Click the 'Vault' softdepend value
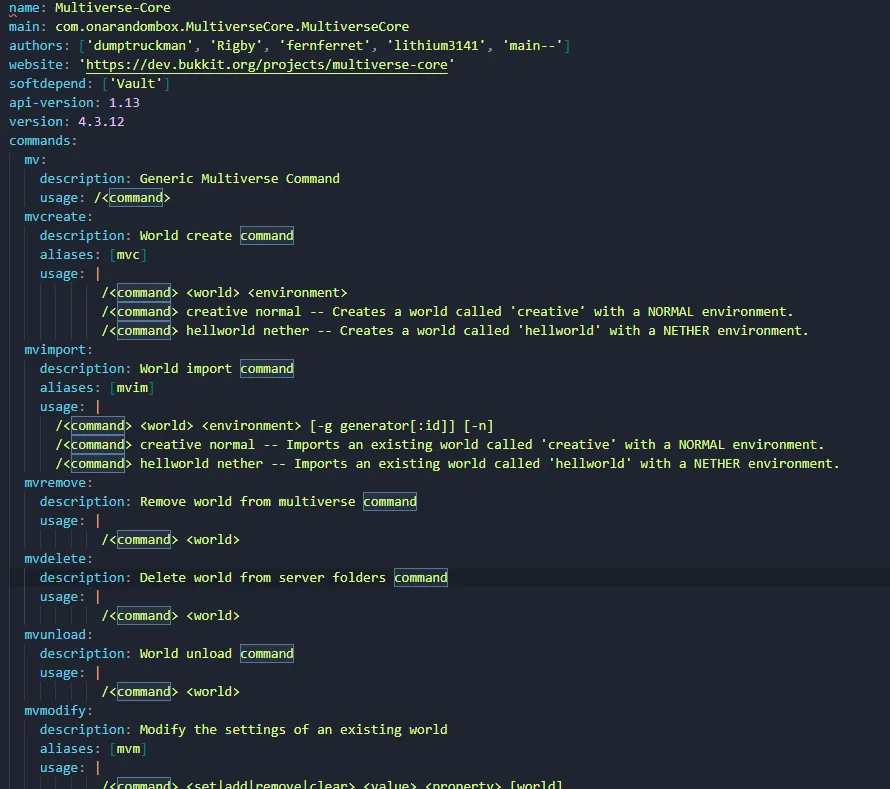 click(x=140, y=84)
